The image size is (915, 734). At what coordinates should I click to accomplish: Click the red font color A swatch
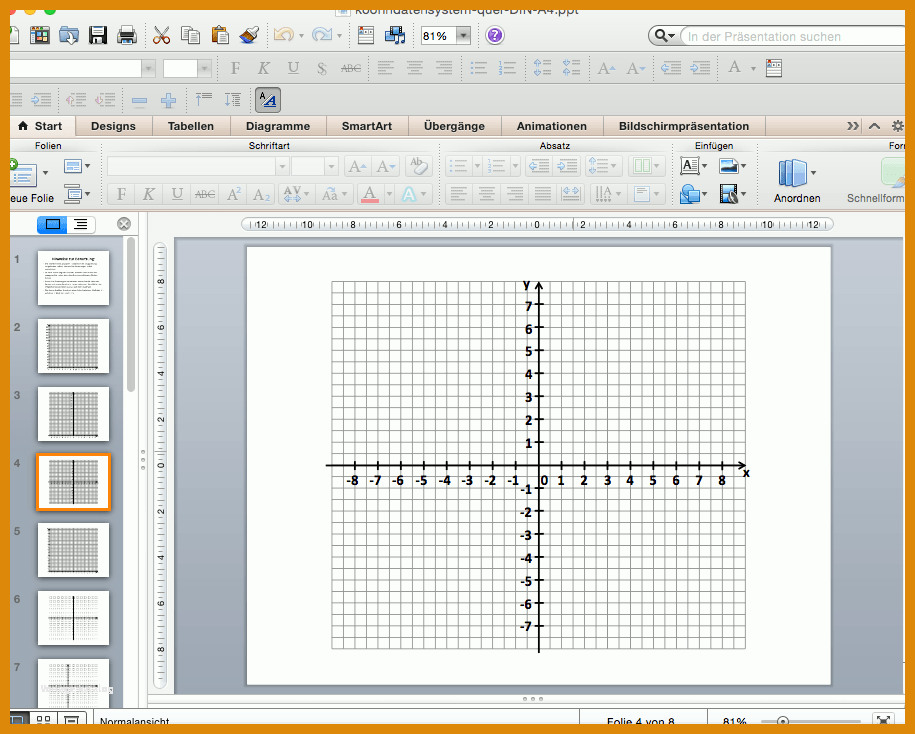pos(369,194)
